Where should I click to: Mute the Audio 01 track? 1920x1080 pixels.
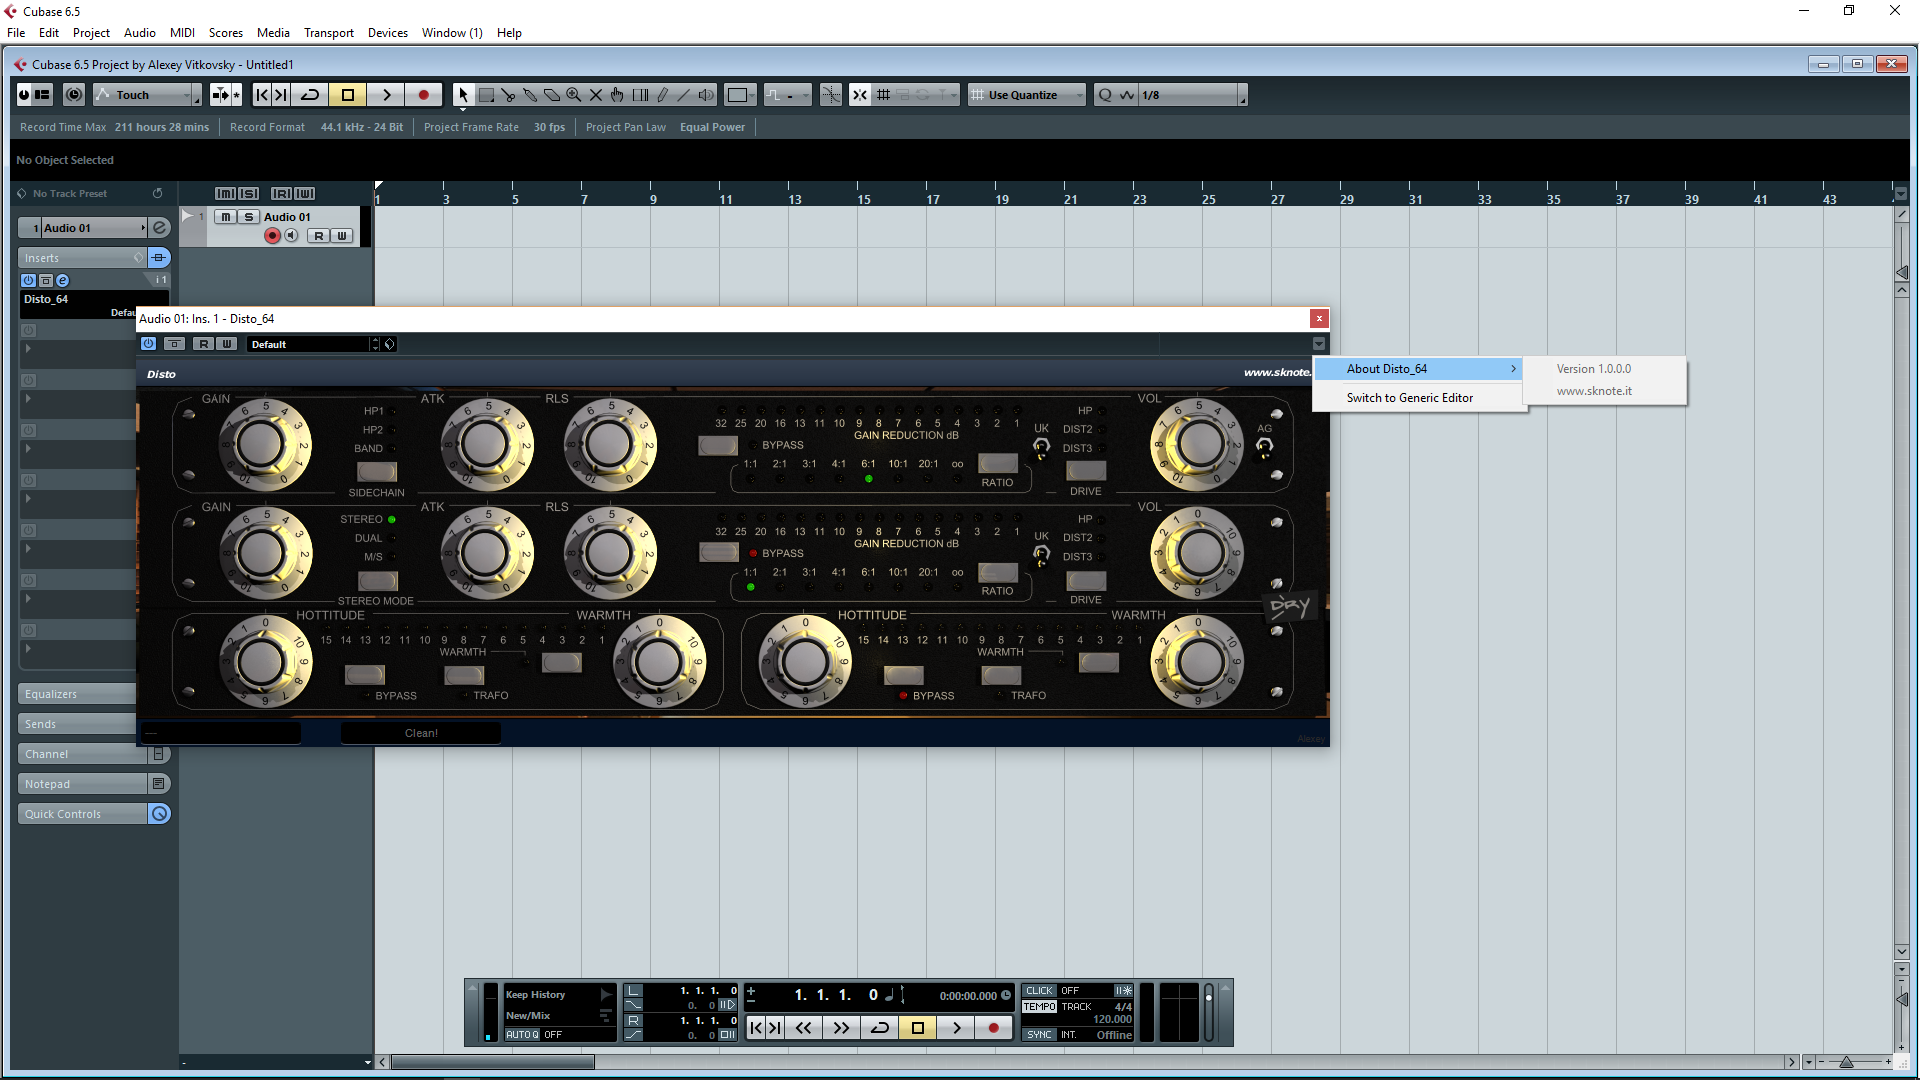tap(226, 217)
